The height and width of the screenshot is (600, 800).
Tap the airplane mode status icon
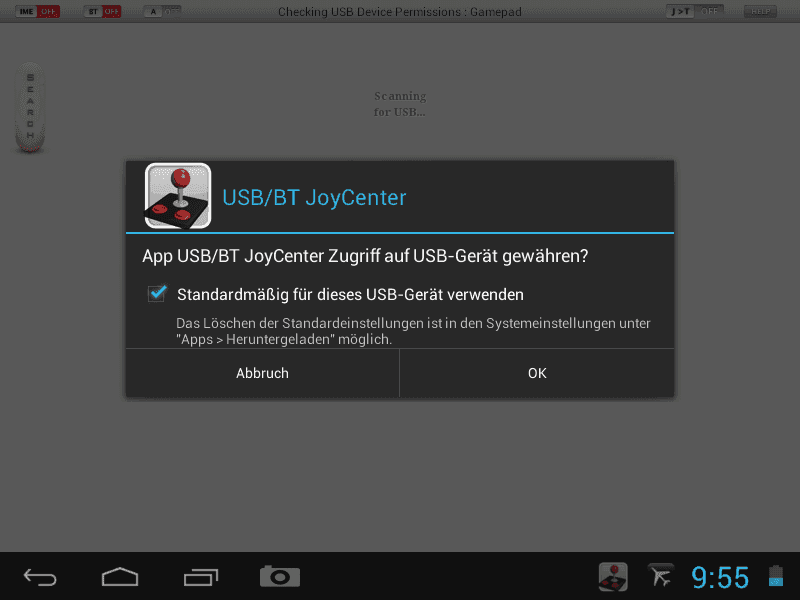click(661, 576)
